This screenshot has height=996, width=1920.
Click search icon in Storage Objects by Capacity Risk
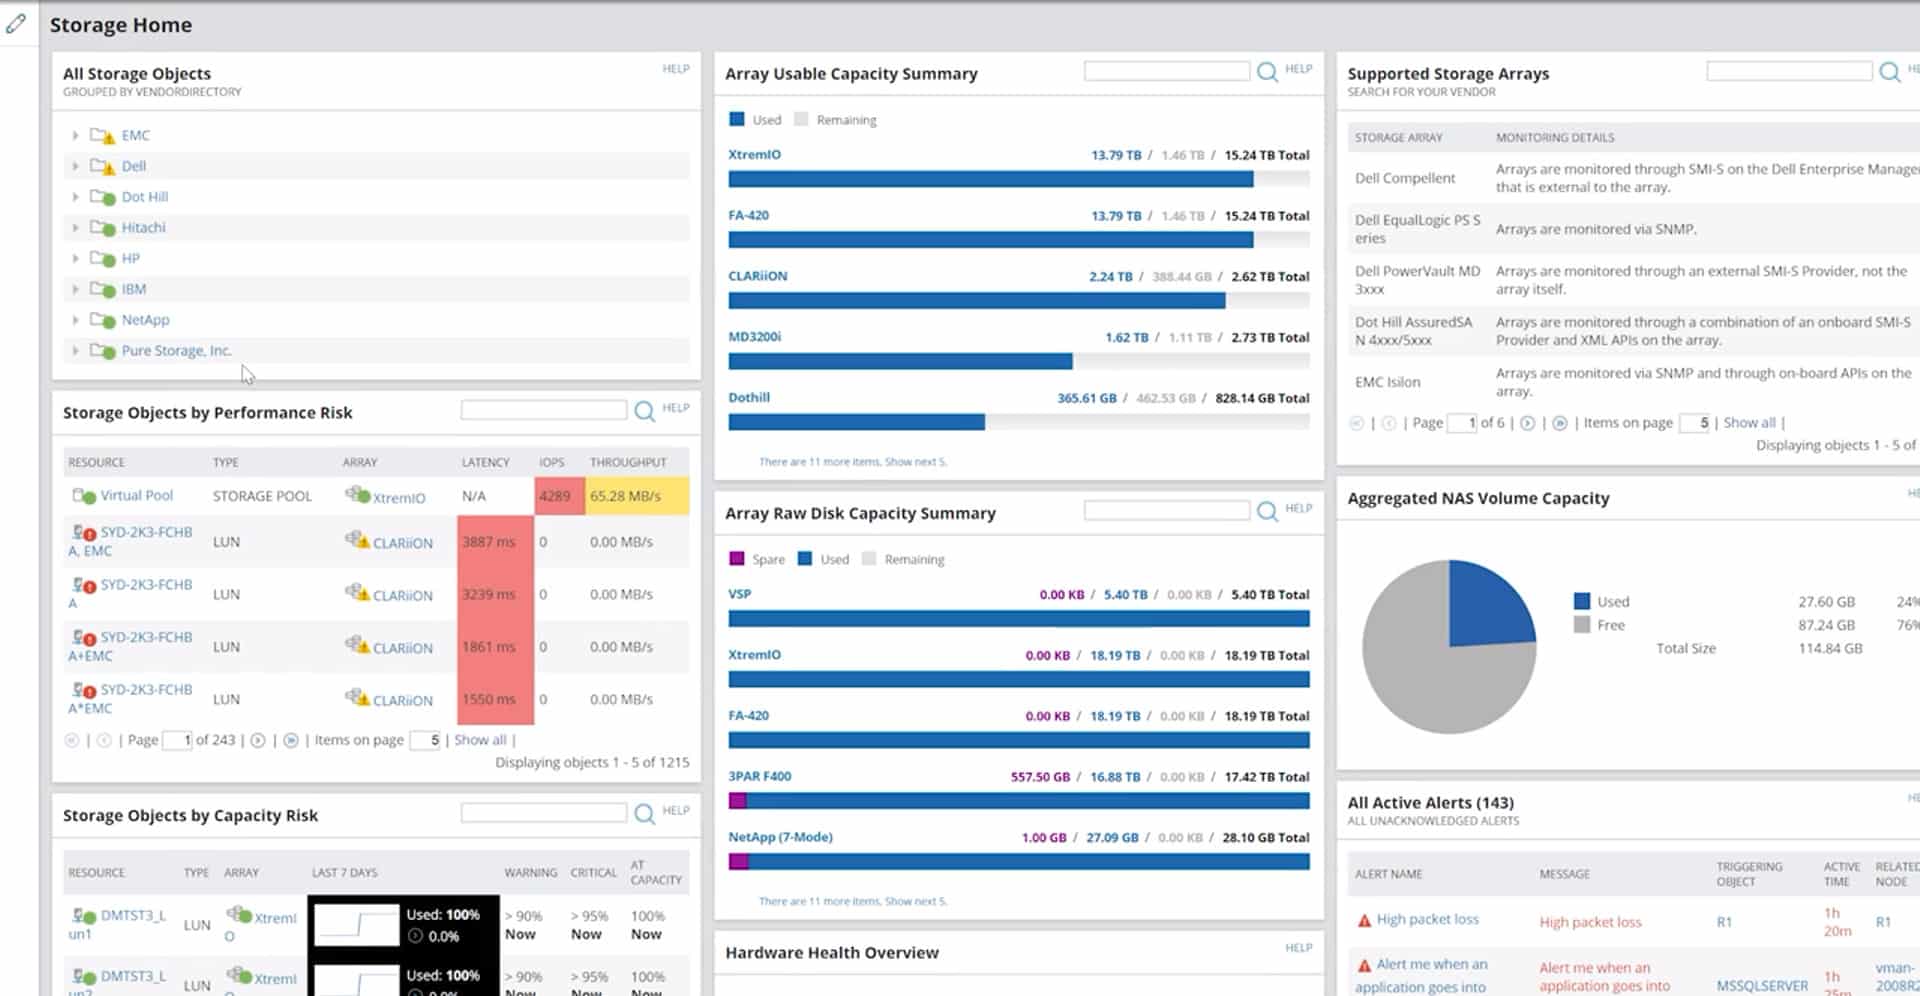[644, 813]
